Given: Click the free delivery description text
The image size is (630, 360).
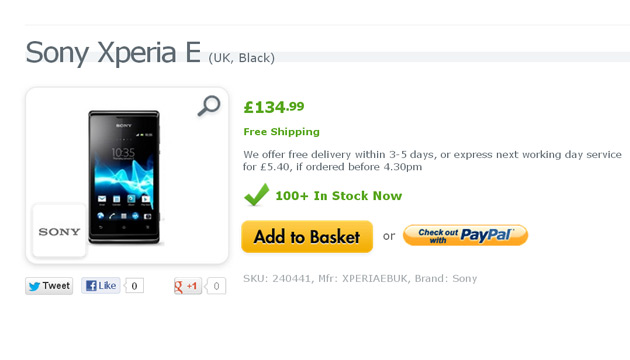Looking at the screenshot, I should pos(432,160).
